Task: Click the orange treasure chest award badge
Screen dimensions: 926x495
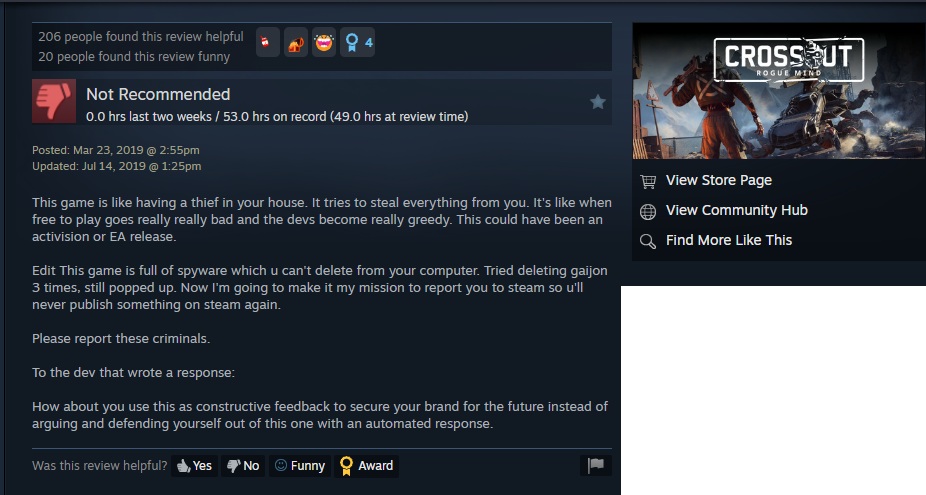Action: click(296, 43)
